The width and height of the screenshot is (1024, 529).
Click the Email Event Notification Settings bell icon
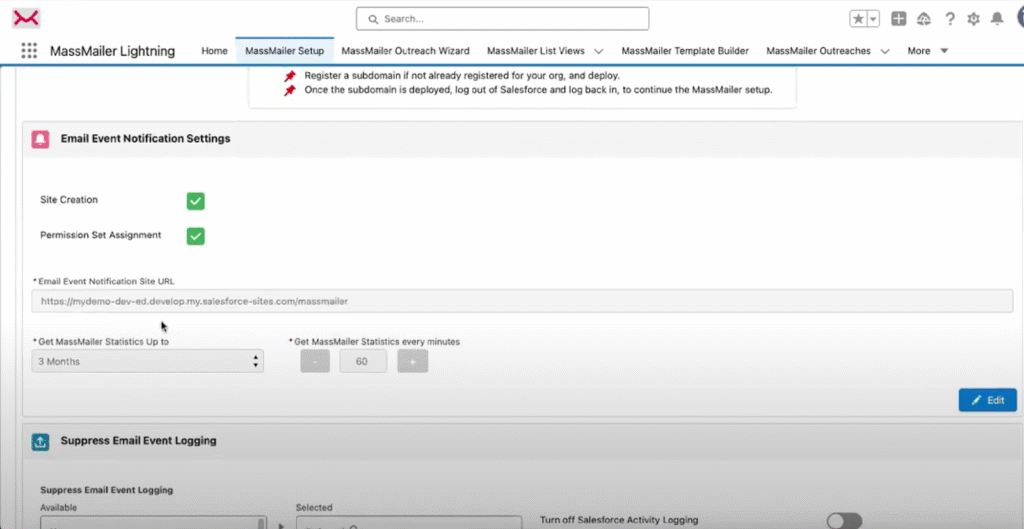pyautogui.click(x=40, y=139)
